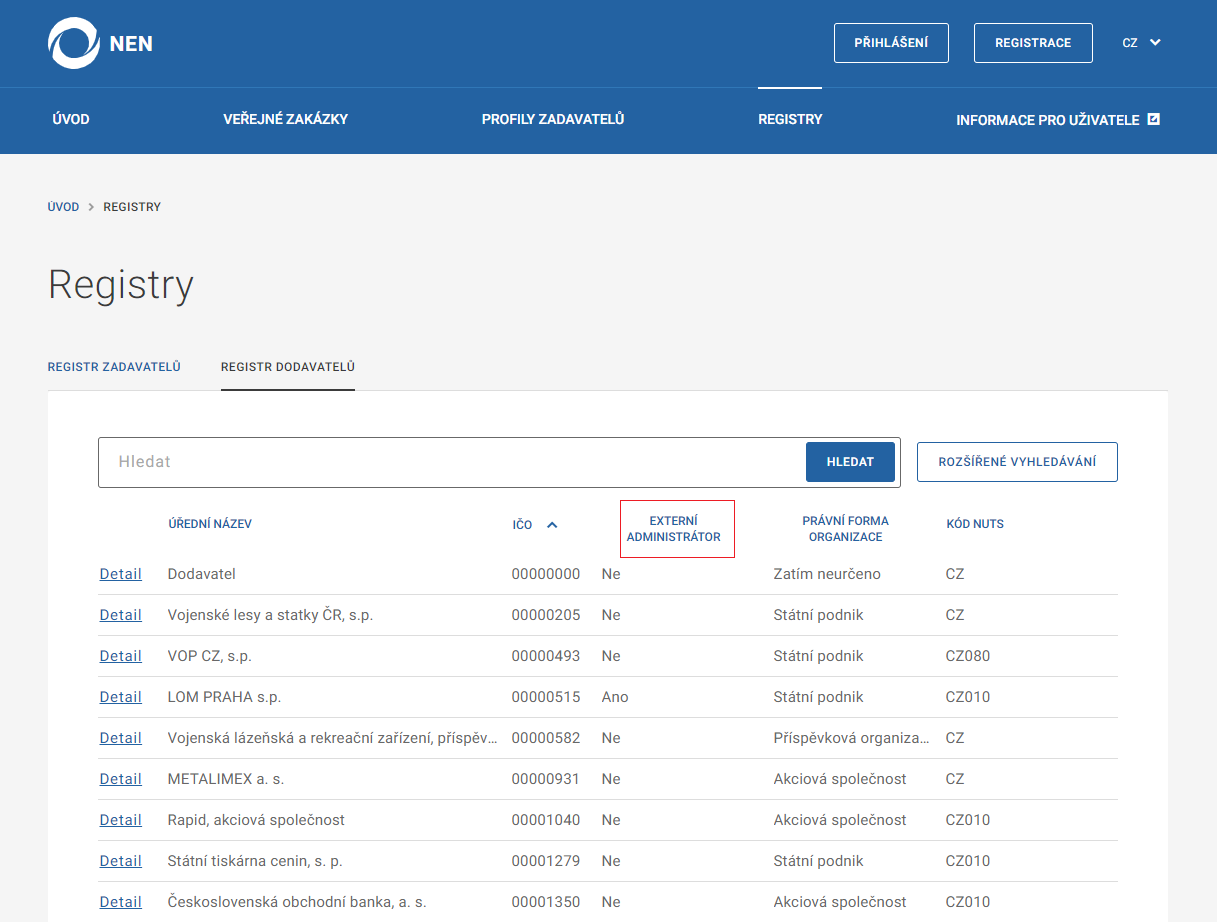Image resolution: width=1217 pixels, height=922 pixels.
Task: Go to Veřejné zakázky menu item
Action: pos(286,119)
